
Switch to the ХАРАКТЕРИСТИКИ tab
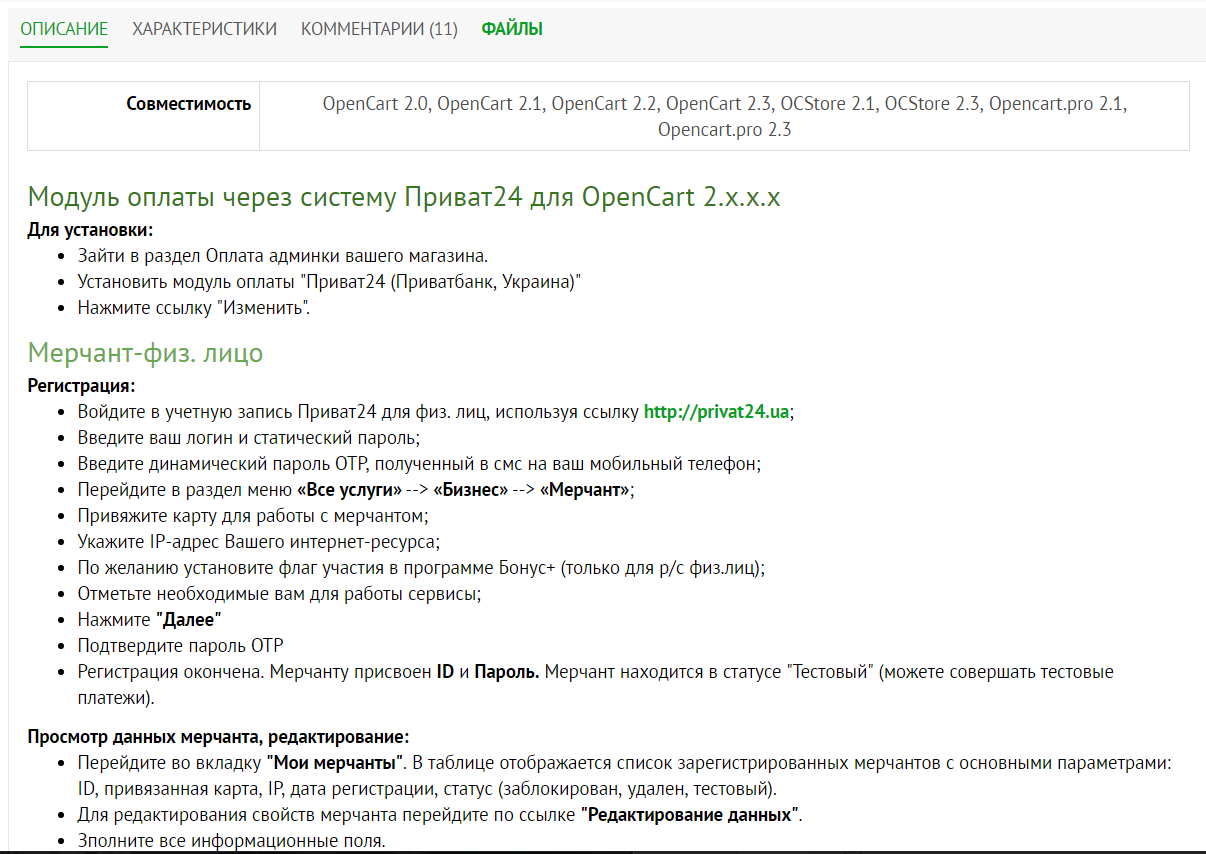[x=204, y=29]
